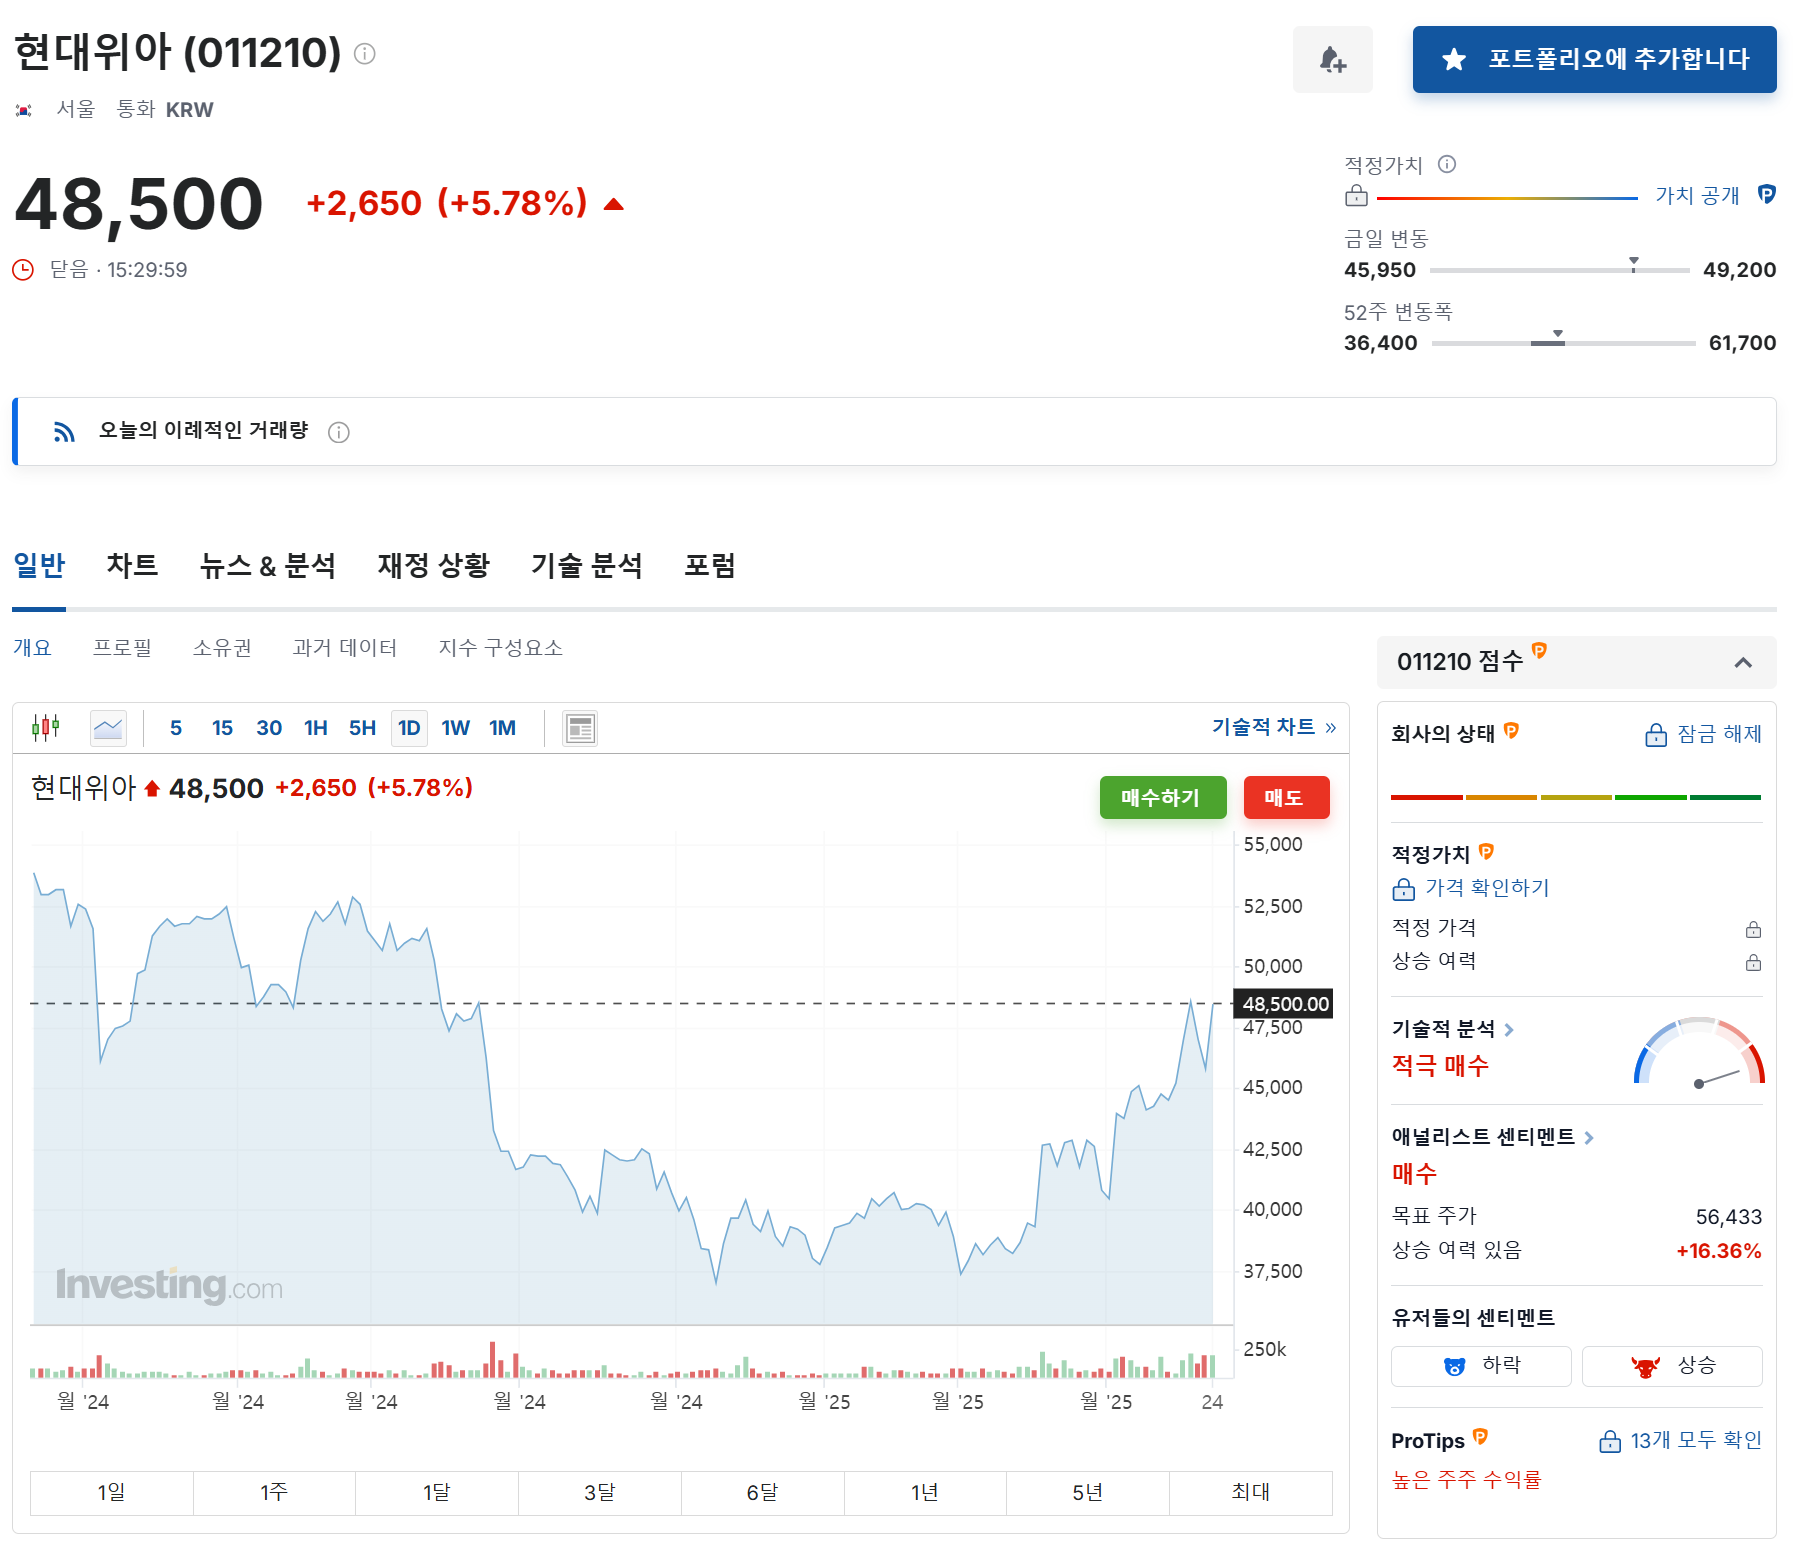1800x1552 pixels.
Task: Select the 30 minute chart interval
Action: 269,728
